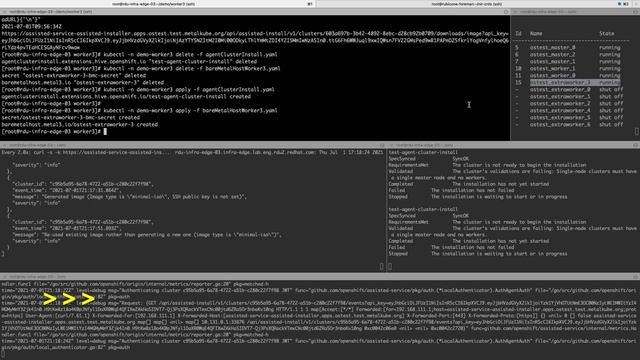640x360 pixels.
Task: Maximize the bottom debug log pane
Action: point(636,276)
